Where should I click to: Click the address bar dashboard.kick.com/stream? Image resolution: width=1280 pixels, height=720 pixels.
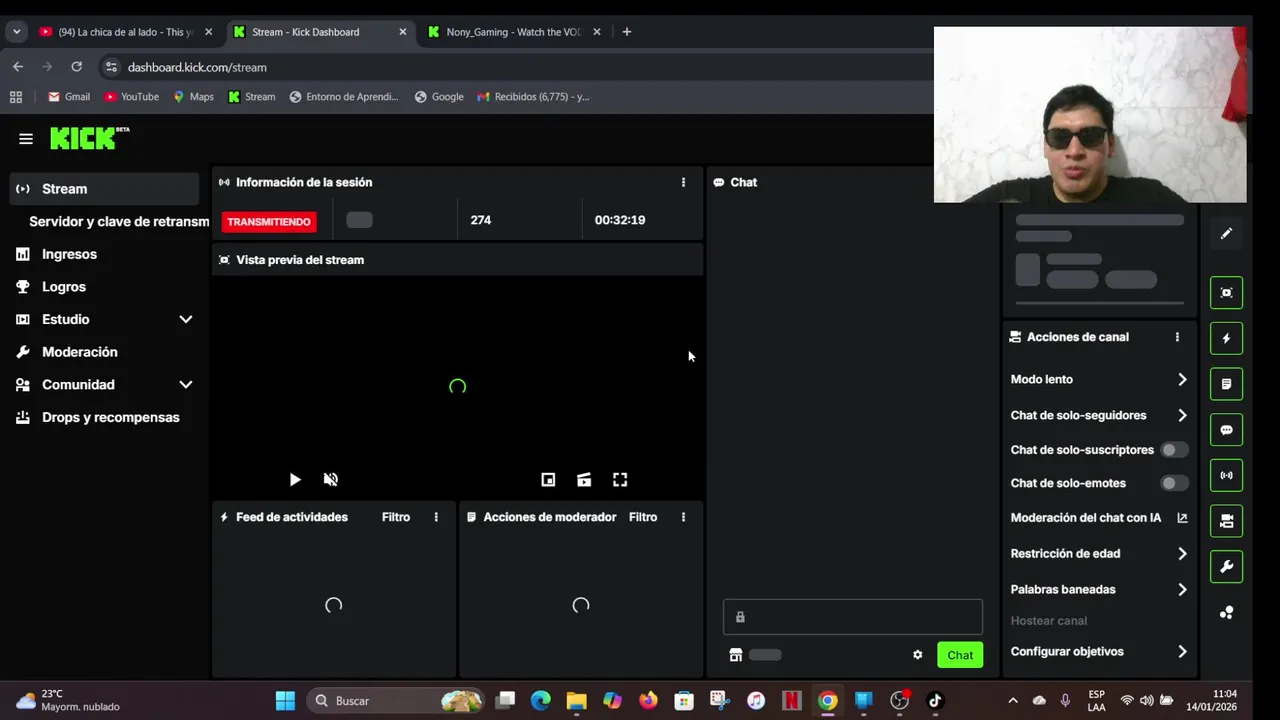197,67
